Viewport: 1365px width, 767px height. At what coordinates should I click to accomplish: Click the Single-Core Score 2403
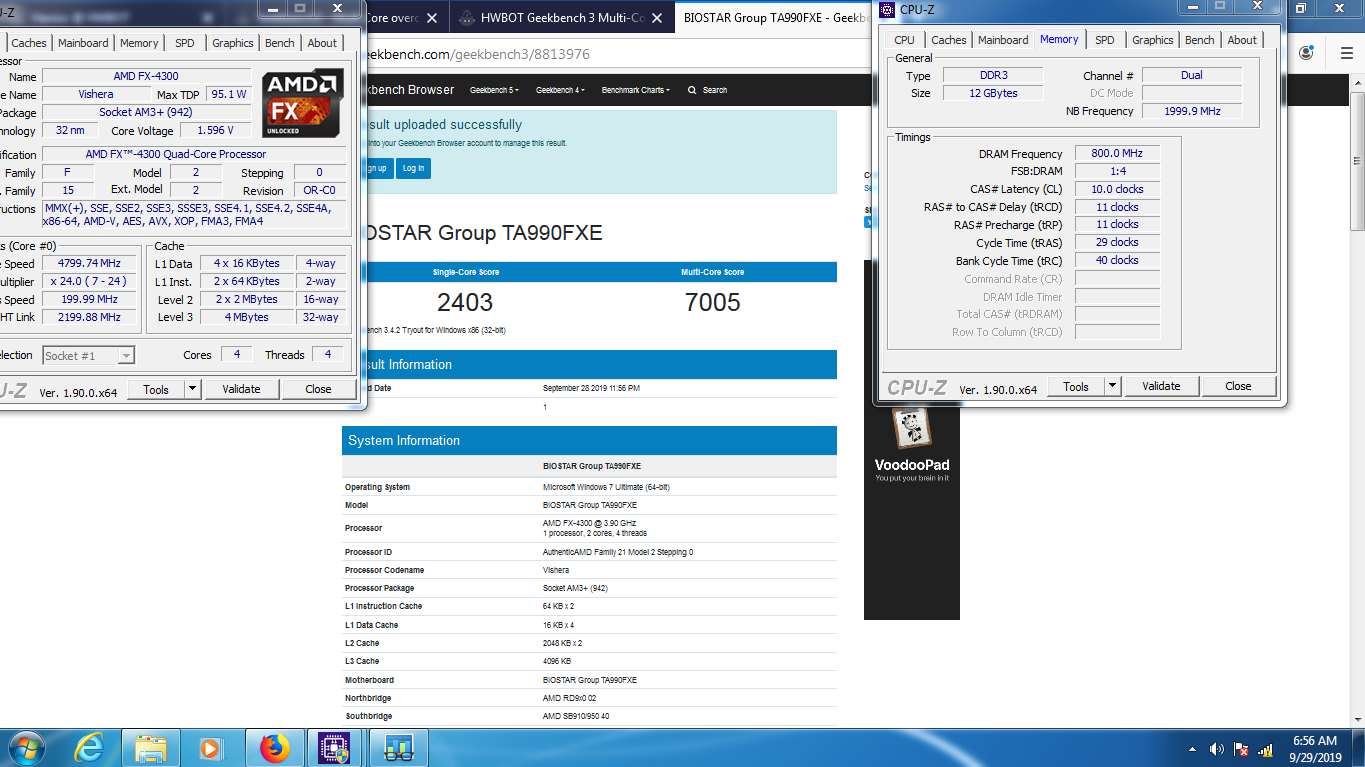tap(465, 302)
